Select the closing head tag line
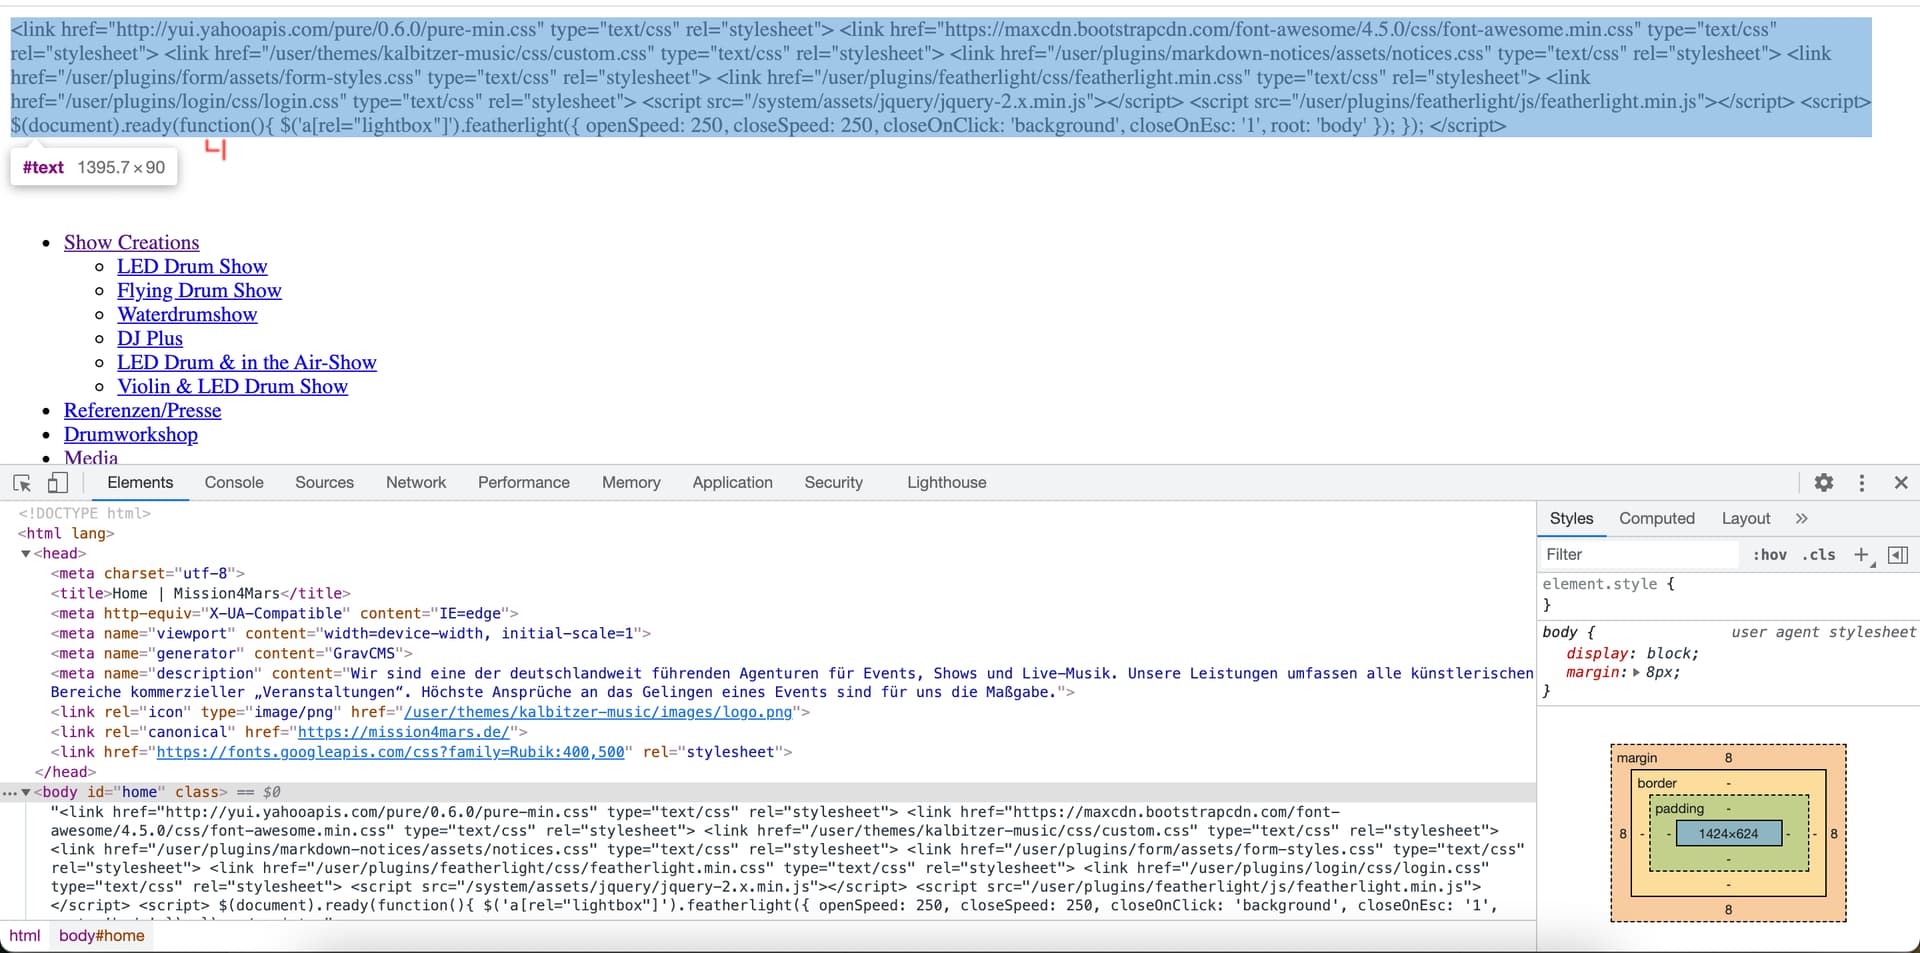Viewport: 1920px width, 953px height. pyautogui.click(x=65, y=772)
